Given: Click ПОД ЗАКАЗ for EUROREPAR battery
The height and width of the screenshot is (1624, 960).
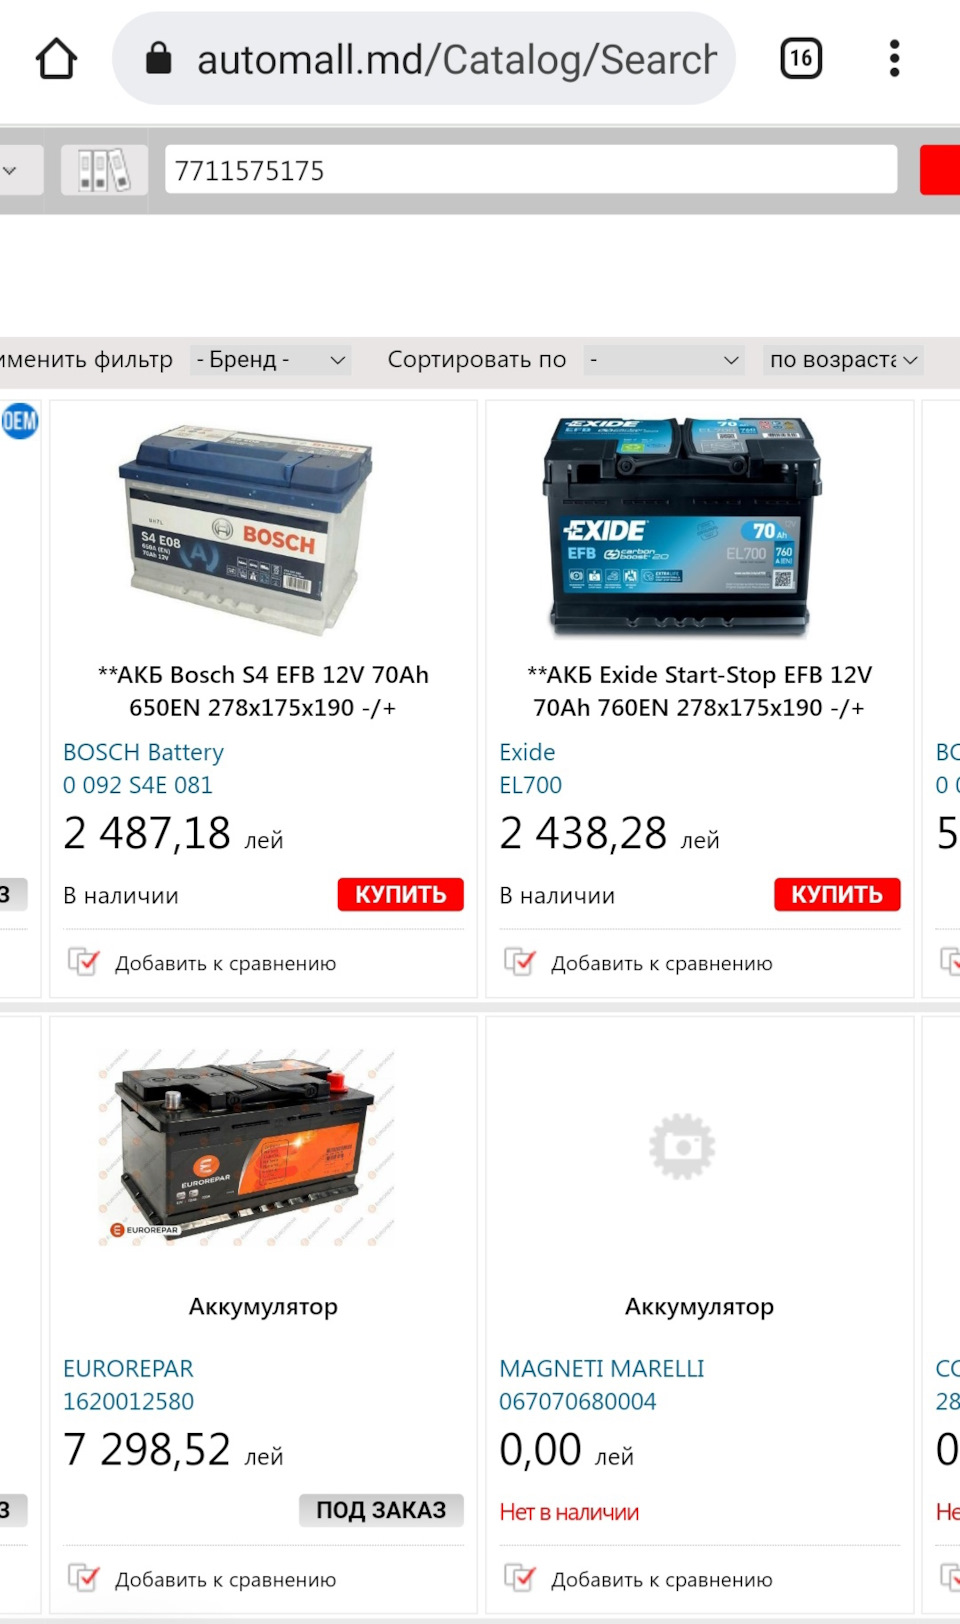Looking at the screenshot, I should pyautogui.click(x=381, y=1510).
